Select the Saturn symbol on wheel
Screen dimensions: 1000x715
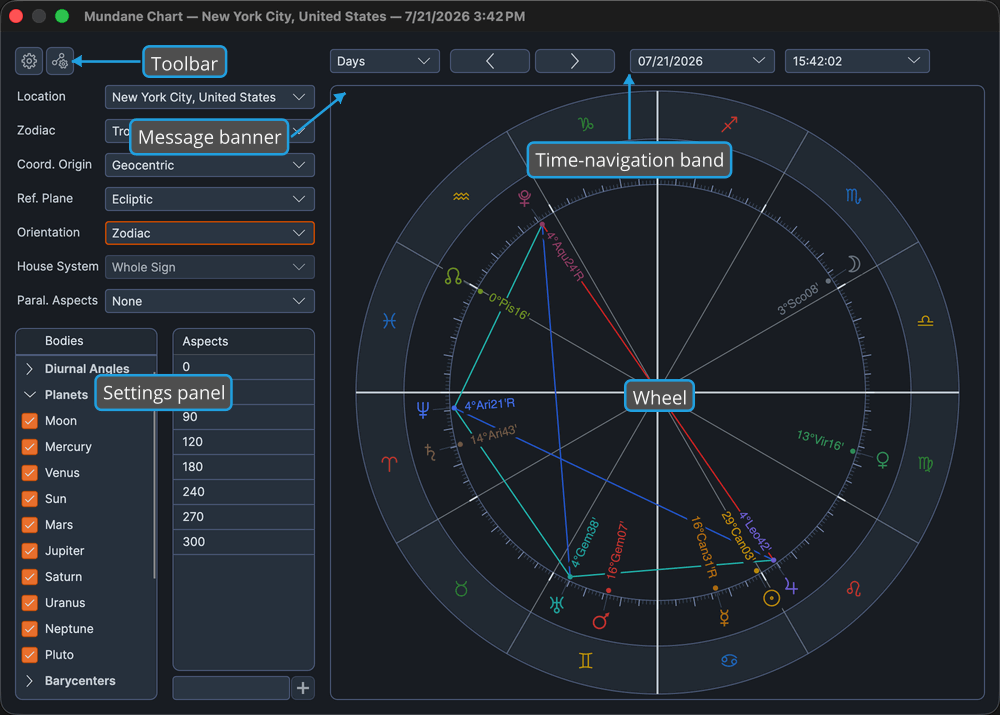click(430, 452)
